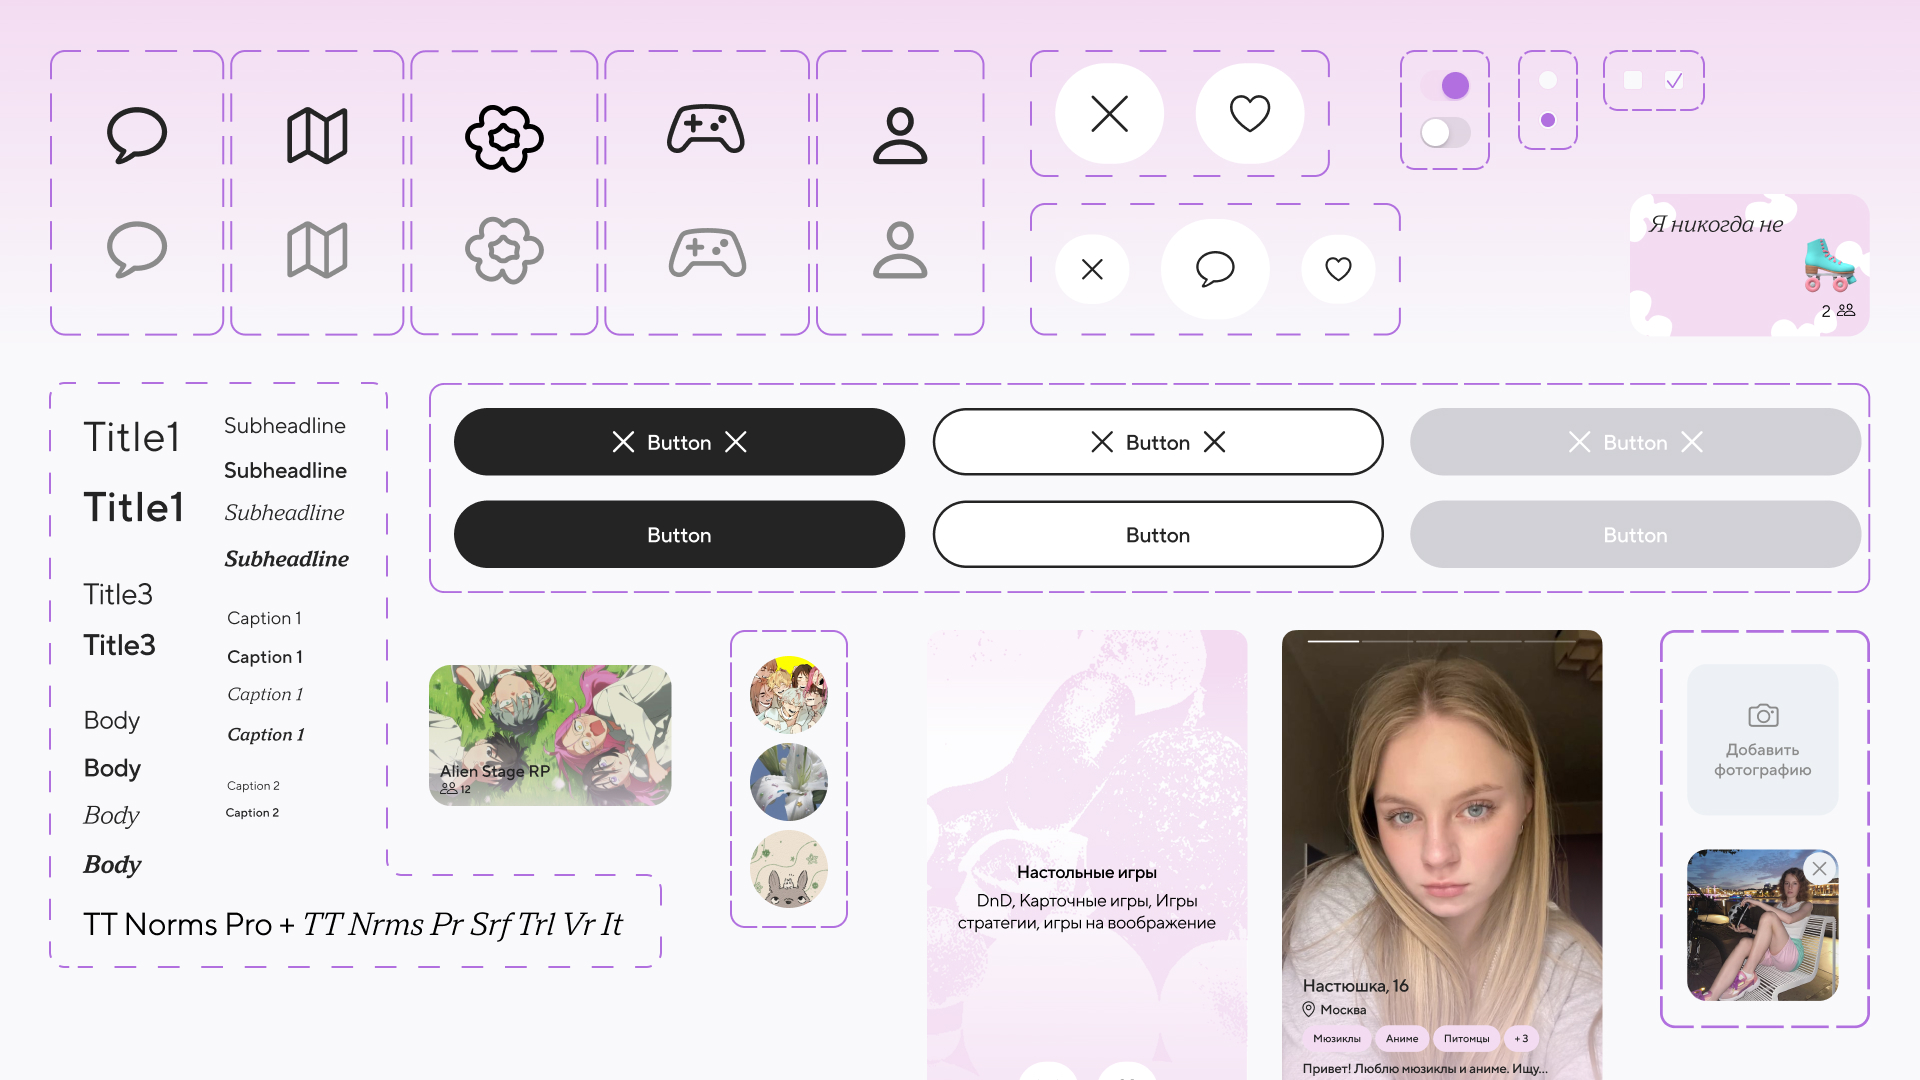This screenshot has width=1920, height=1080.
Task: Click the black filled Button without icons
Action: pos(679,535)
